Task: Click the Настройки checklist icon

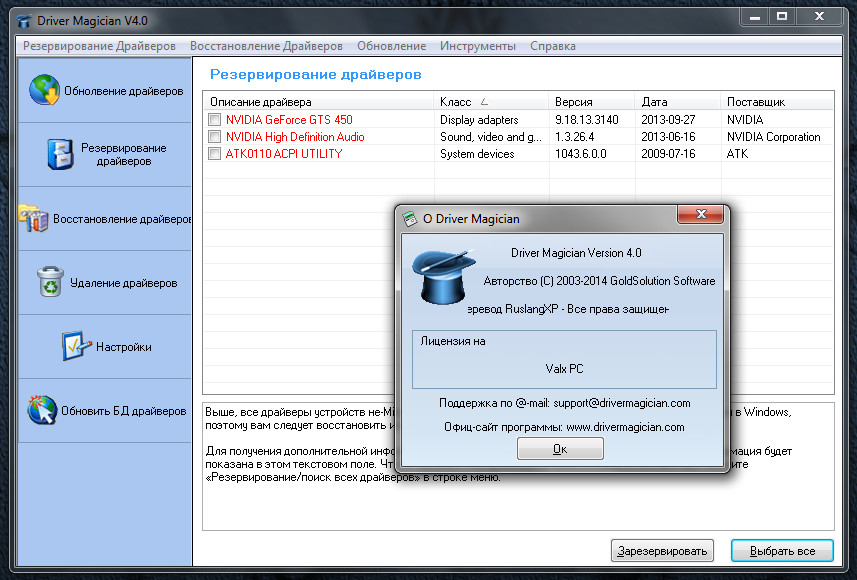Action: click(x=76, y=346)
